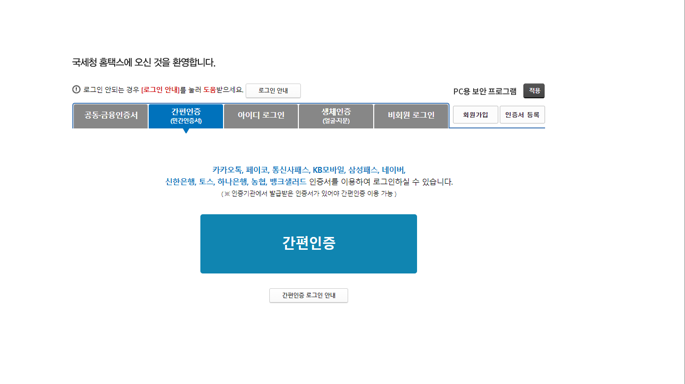Click the PC용 보안 프로그램 적용 button
Image resolution: width=685 pixels, height=384 pixels.
[x=534, y=90]
